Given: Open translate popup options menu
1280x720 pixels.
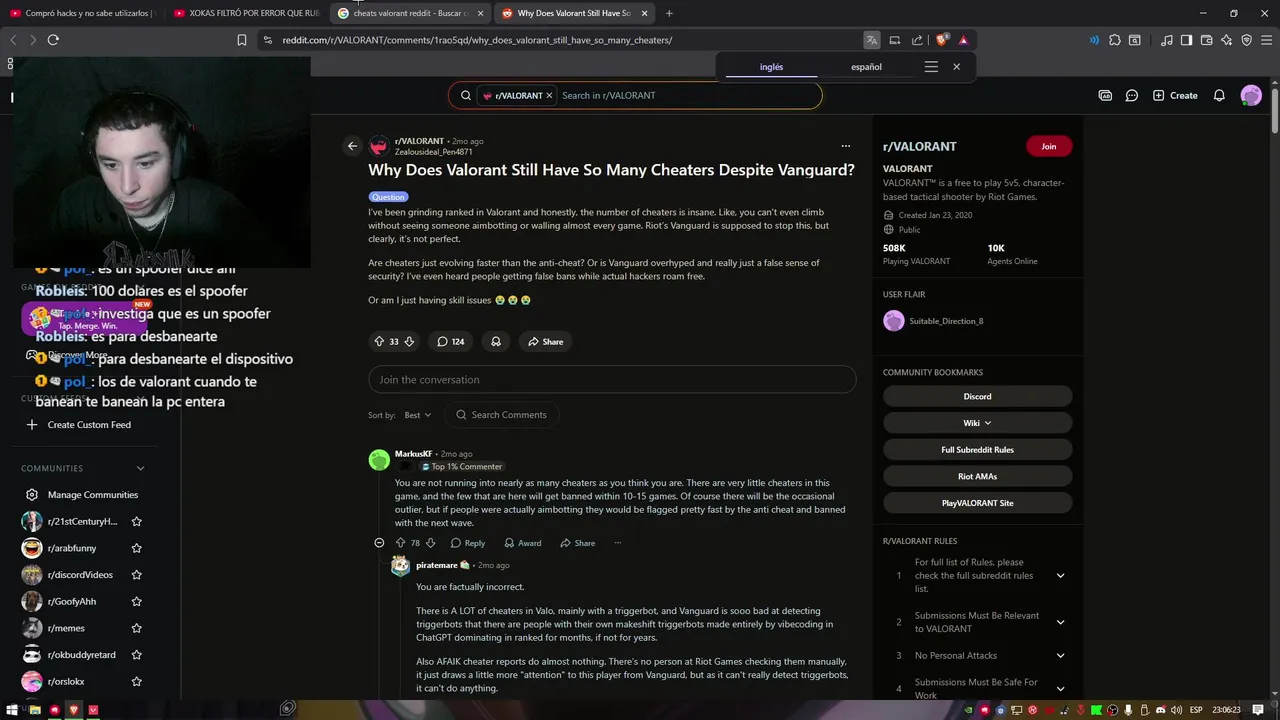Looking at the screenshot, I should tap(931, 67).
